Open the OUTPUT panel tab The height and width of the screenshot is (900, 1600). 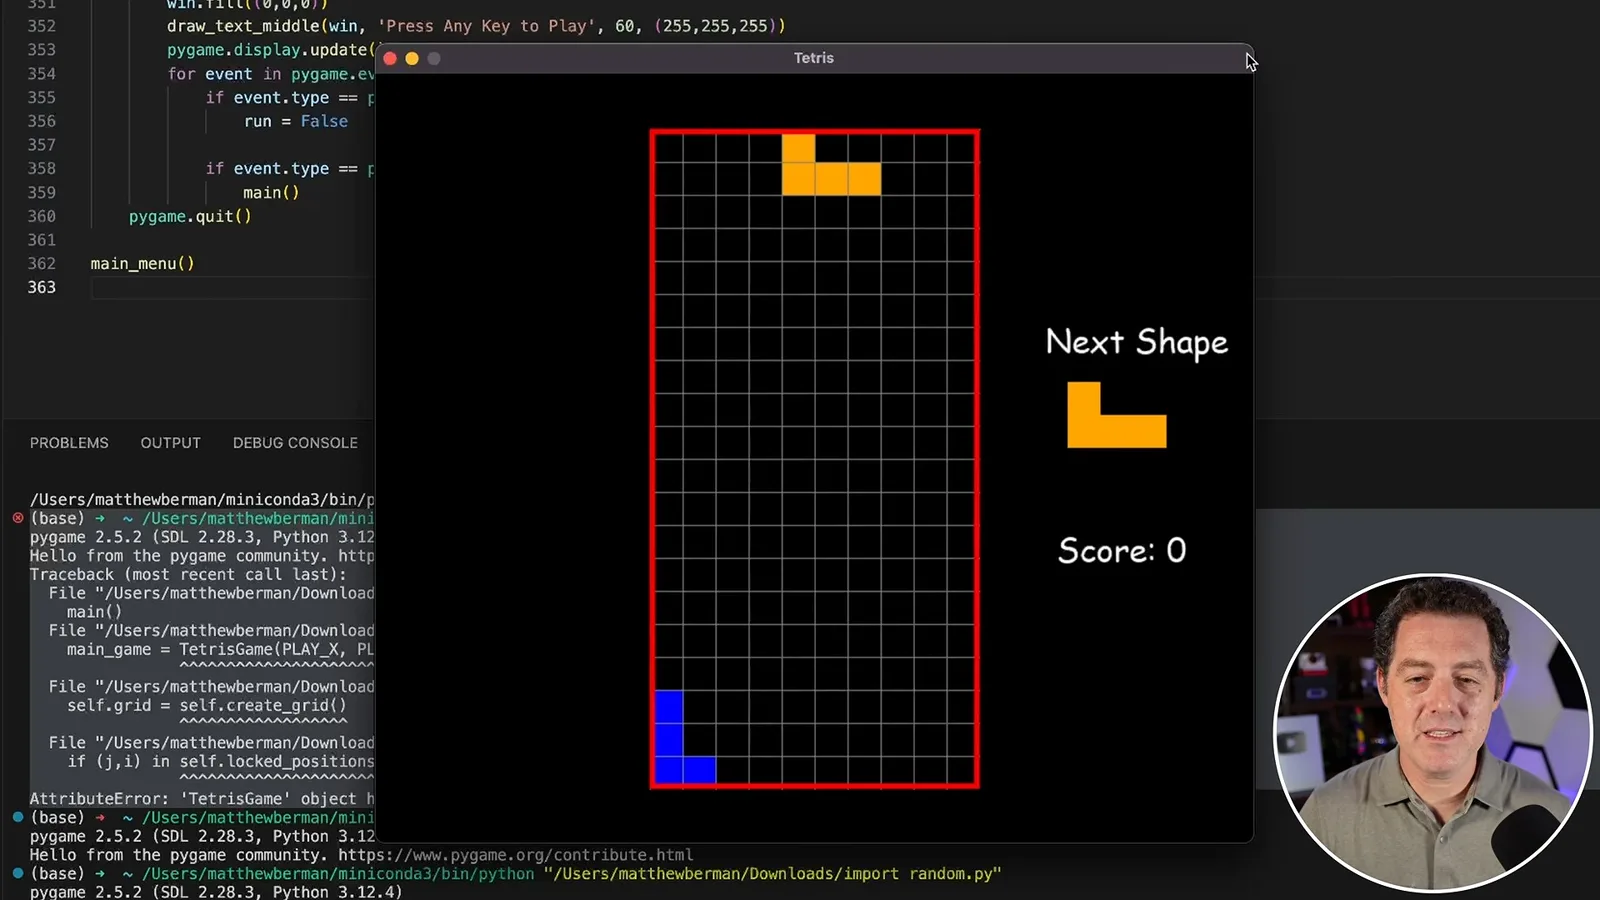tap(170, 443)
